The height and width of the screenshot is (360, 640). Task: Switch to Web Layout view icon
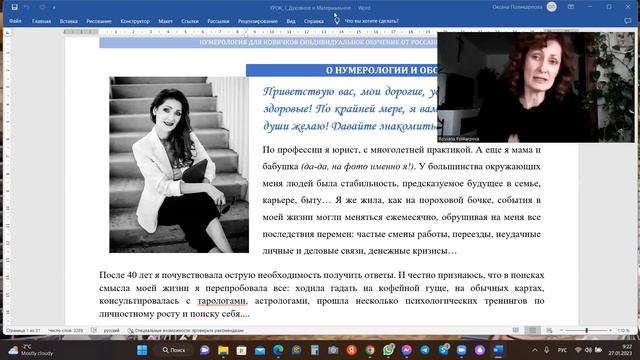(549, 330)
